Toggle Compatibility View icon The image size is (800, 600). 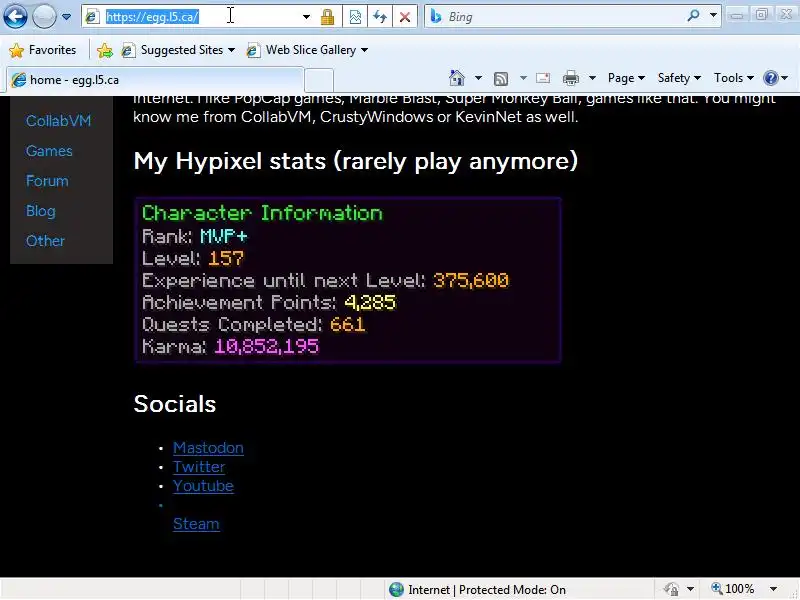click(355, 17)
